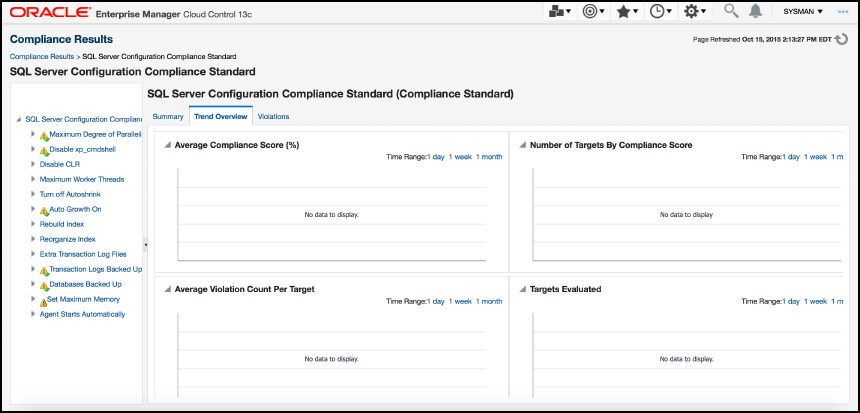The image size is (860, 413).
Task: Expand the Disable CLR node
Action: tap(33, 164)
